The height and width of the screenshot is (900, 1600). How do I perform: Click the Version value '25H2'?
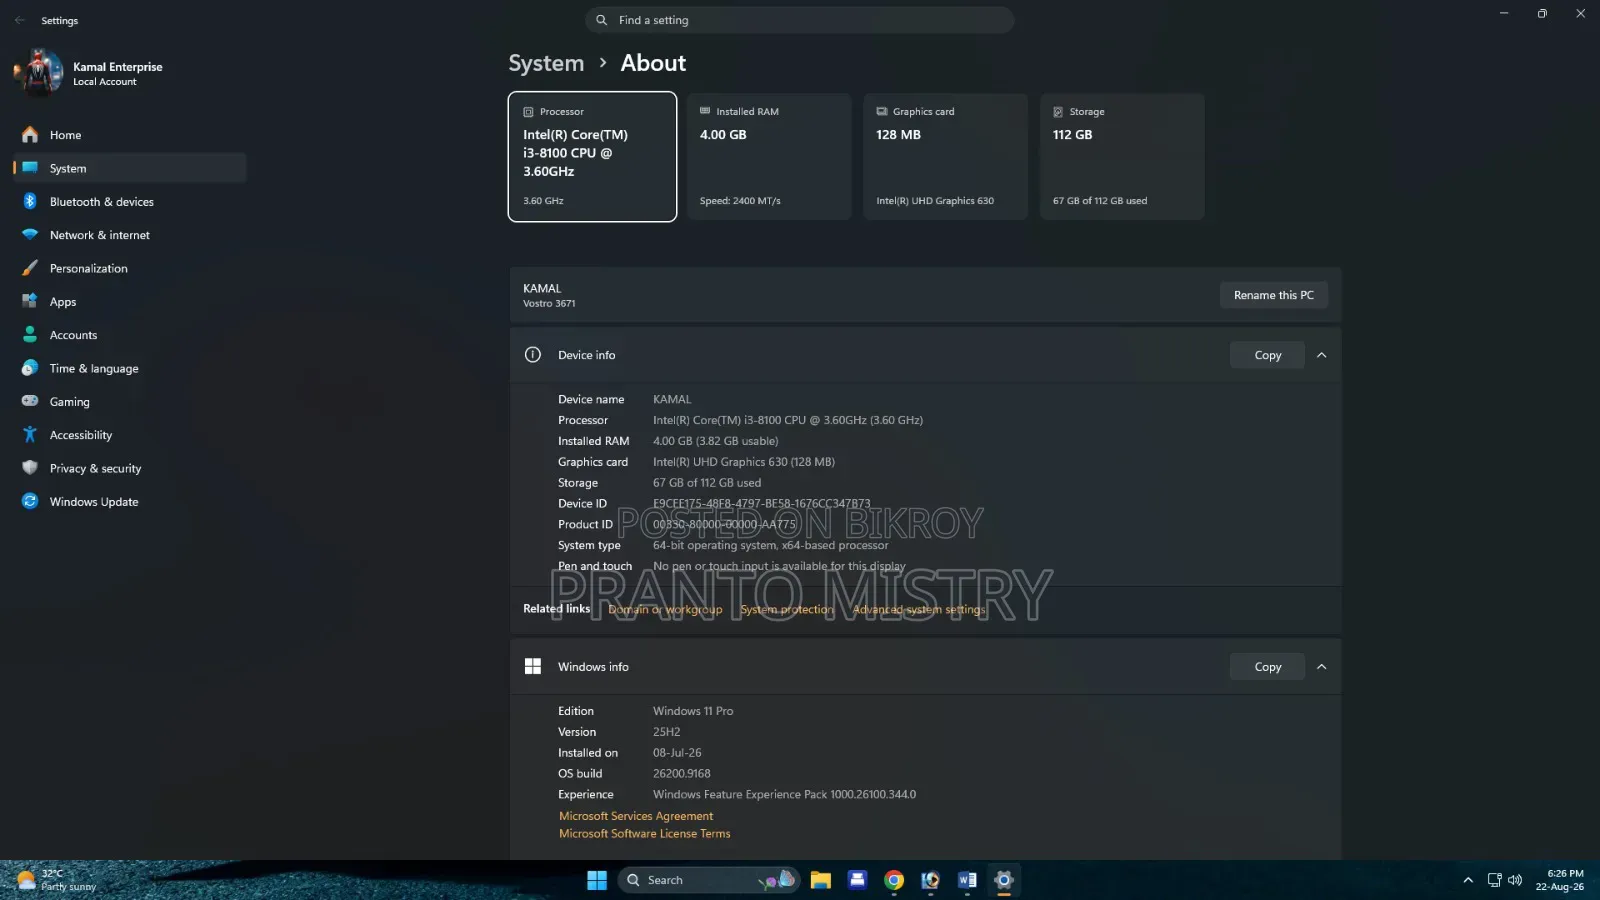[667, 732]
